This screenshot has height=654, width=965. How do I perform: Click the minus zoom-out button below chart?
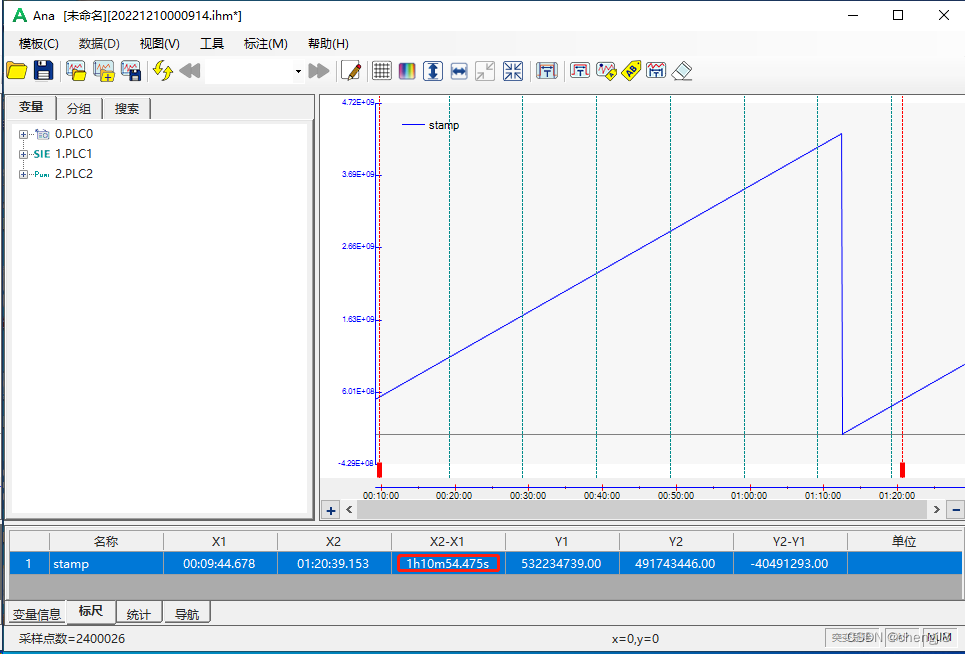coord(956,509)
